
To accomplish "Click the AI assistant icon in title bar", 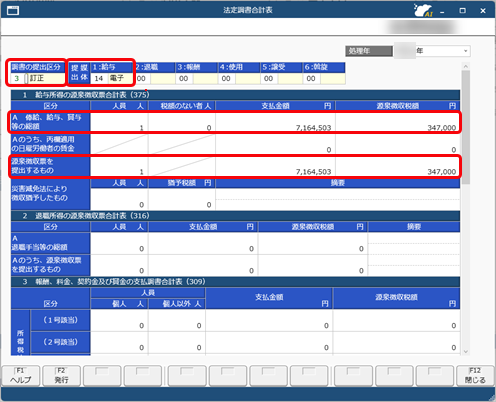I will point(423,10).
